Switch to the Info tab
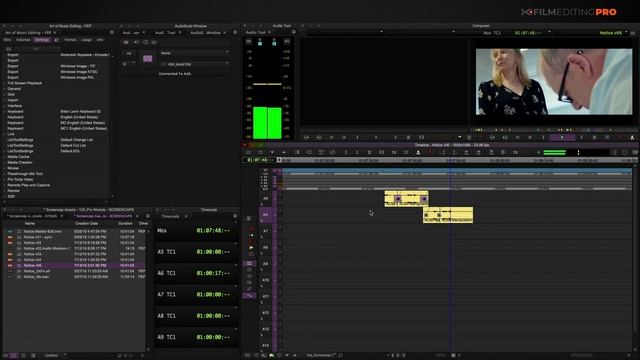Image resolution: width=640 pixels, height=360 pixels. pos(100,40)
